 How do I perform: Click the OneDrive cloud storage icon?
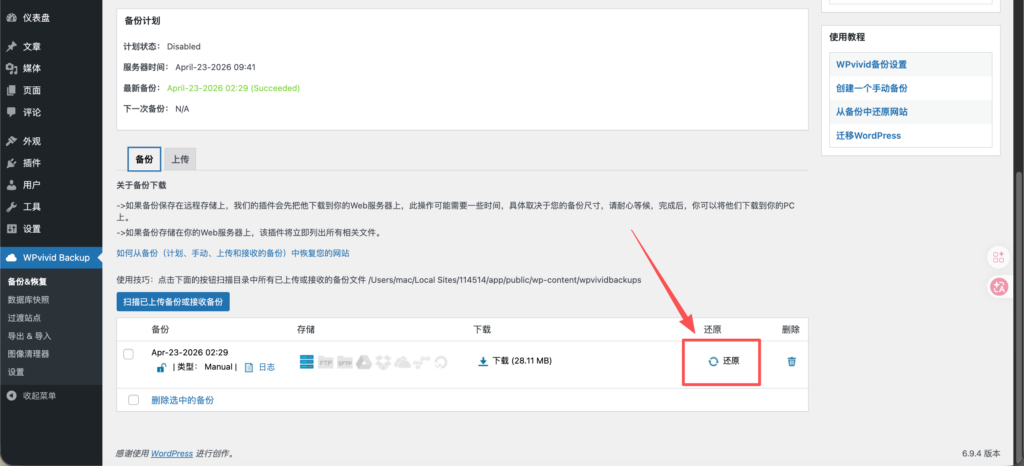tap(402, 362)
